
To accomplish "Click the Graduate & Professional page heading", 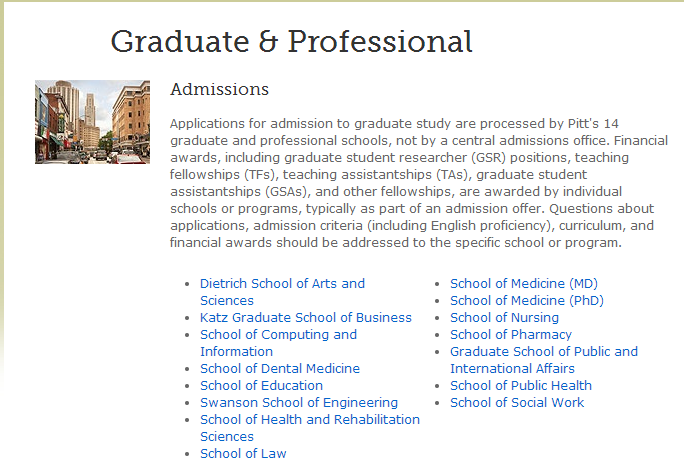I will pos(291,42).
